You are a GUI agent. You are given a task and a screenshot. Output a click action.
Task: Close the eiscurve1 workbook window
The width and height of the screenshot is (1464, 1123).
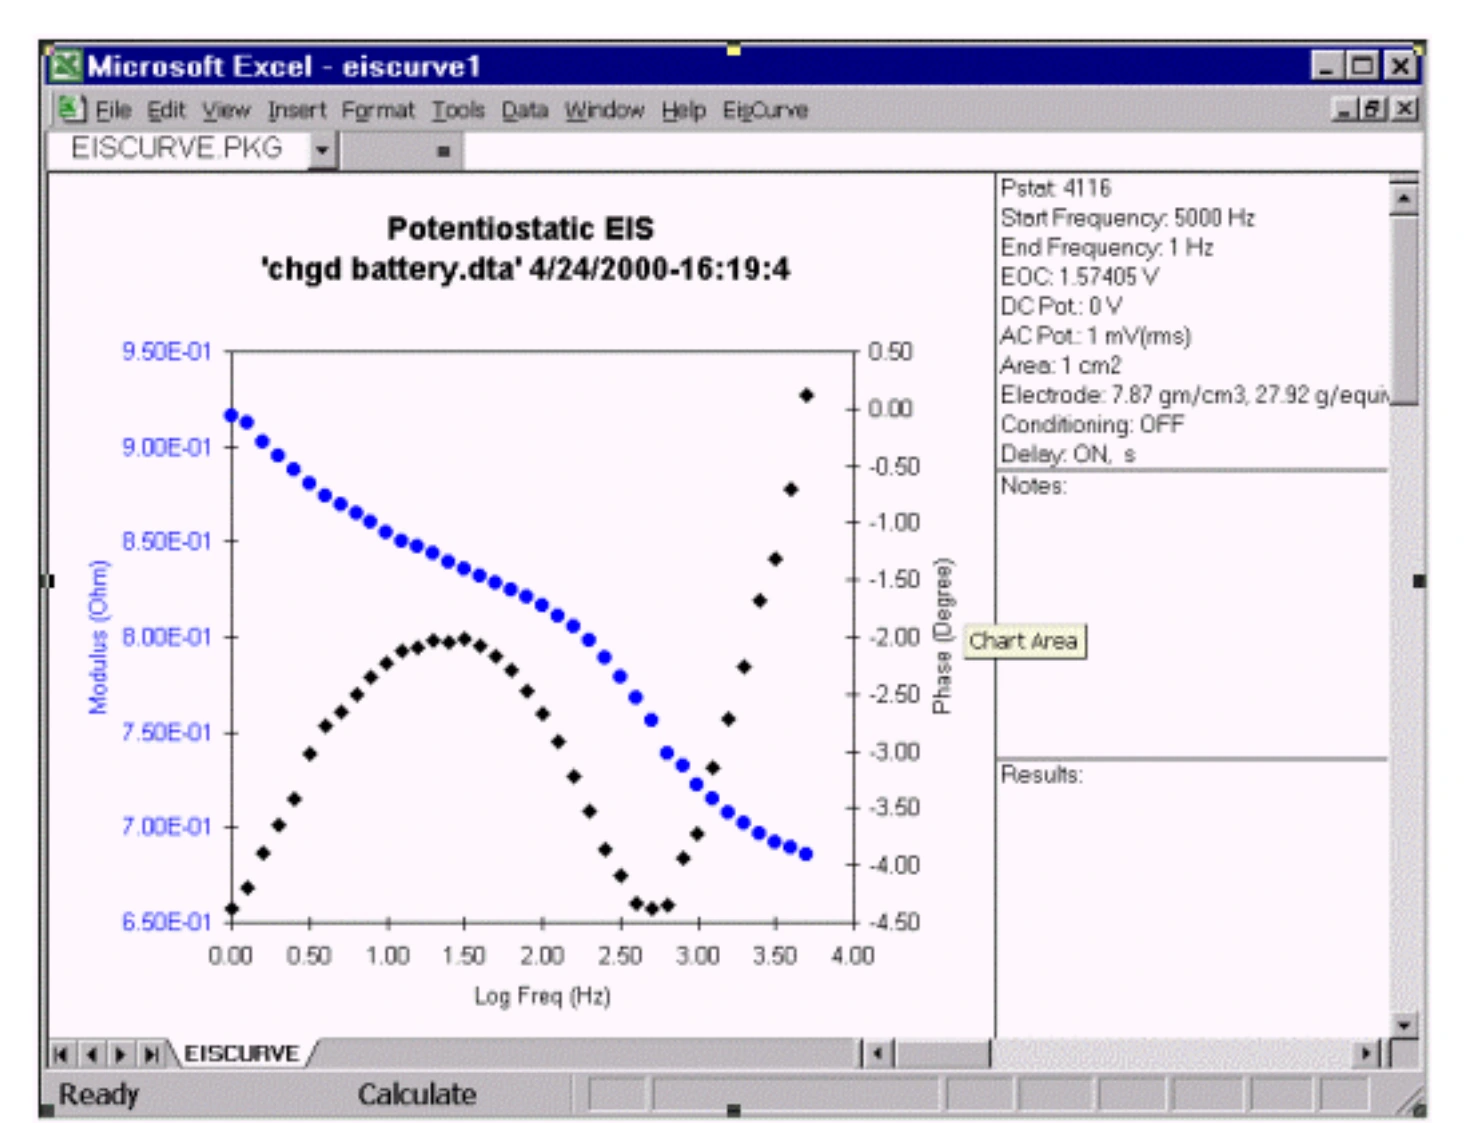tap(1405, 109)
